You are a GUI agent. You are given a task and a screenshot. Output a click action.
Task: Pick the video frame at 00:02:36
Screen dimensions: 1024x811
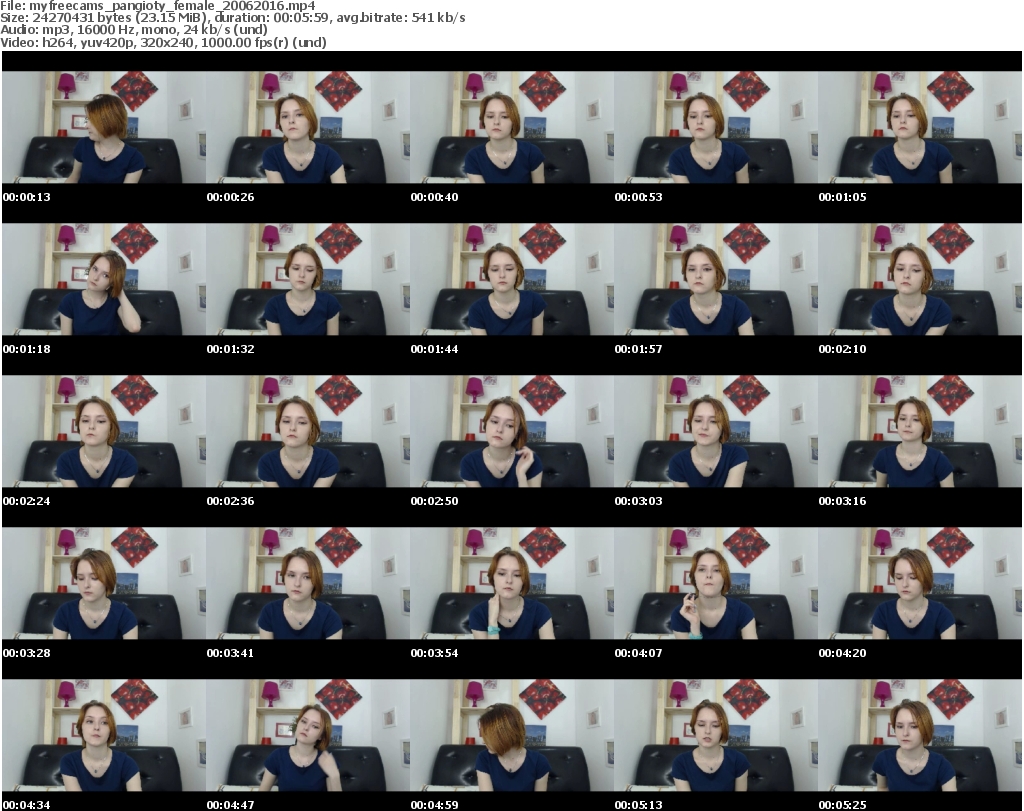308,432
